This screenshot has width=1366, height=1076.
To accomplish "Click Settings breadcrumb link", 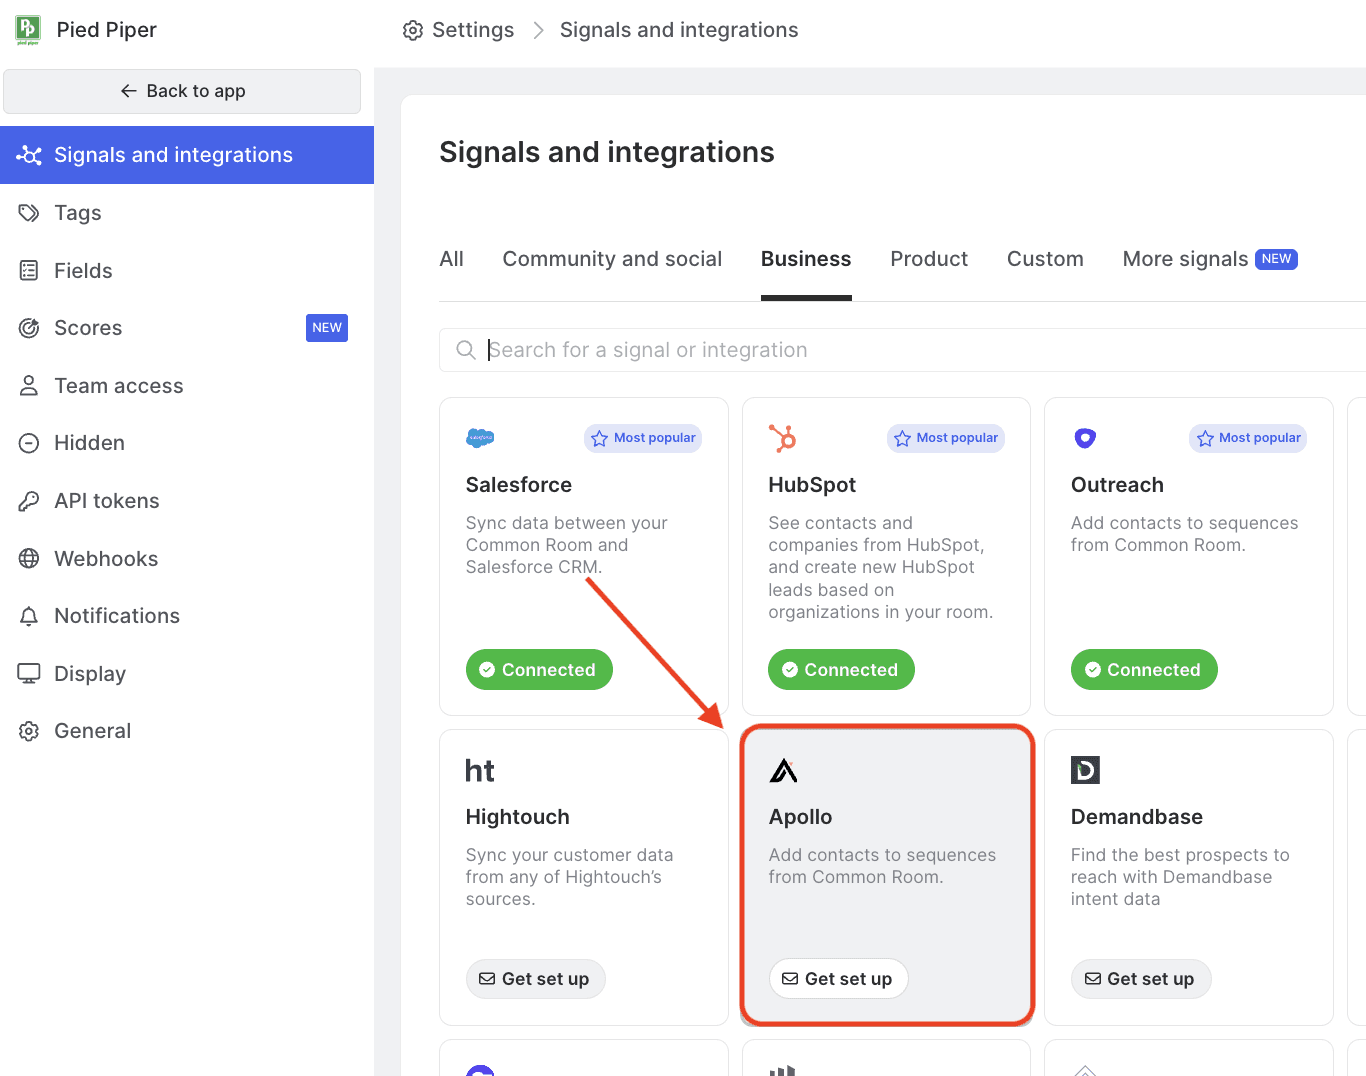I will click(x=458, y=31).
